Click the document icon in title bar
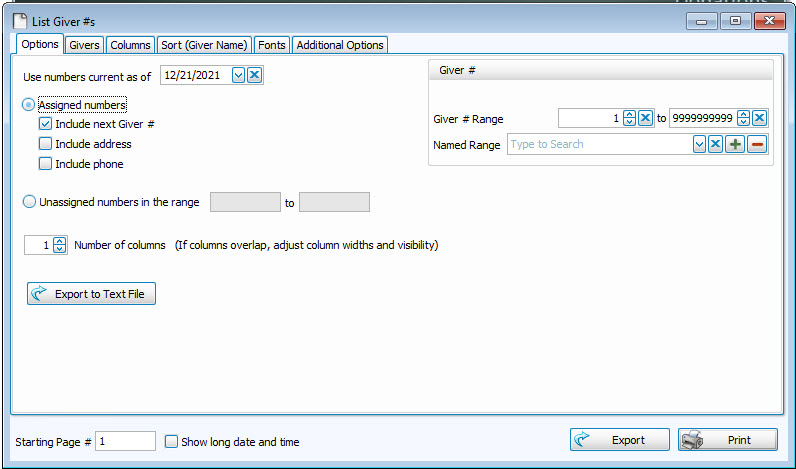The width and height of the screenshot is (796, 469). (20, 21)
